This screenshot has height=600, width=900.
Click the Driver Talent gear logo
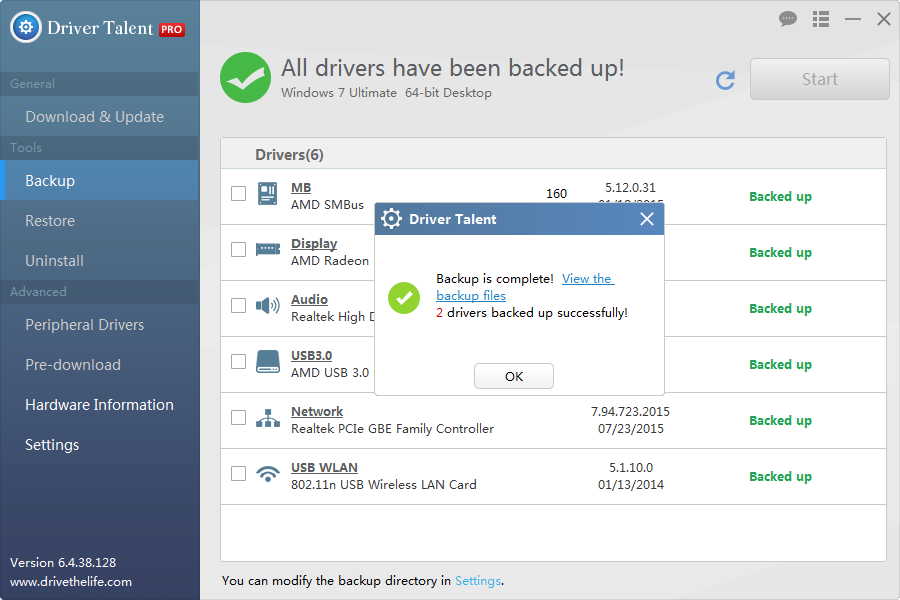coord(26,27)
